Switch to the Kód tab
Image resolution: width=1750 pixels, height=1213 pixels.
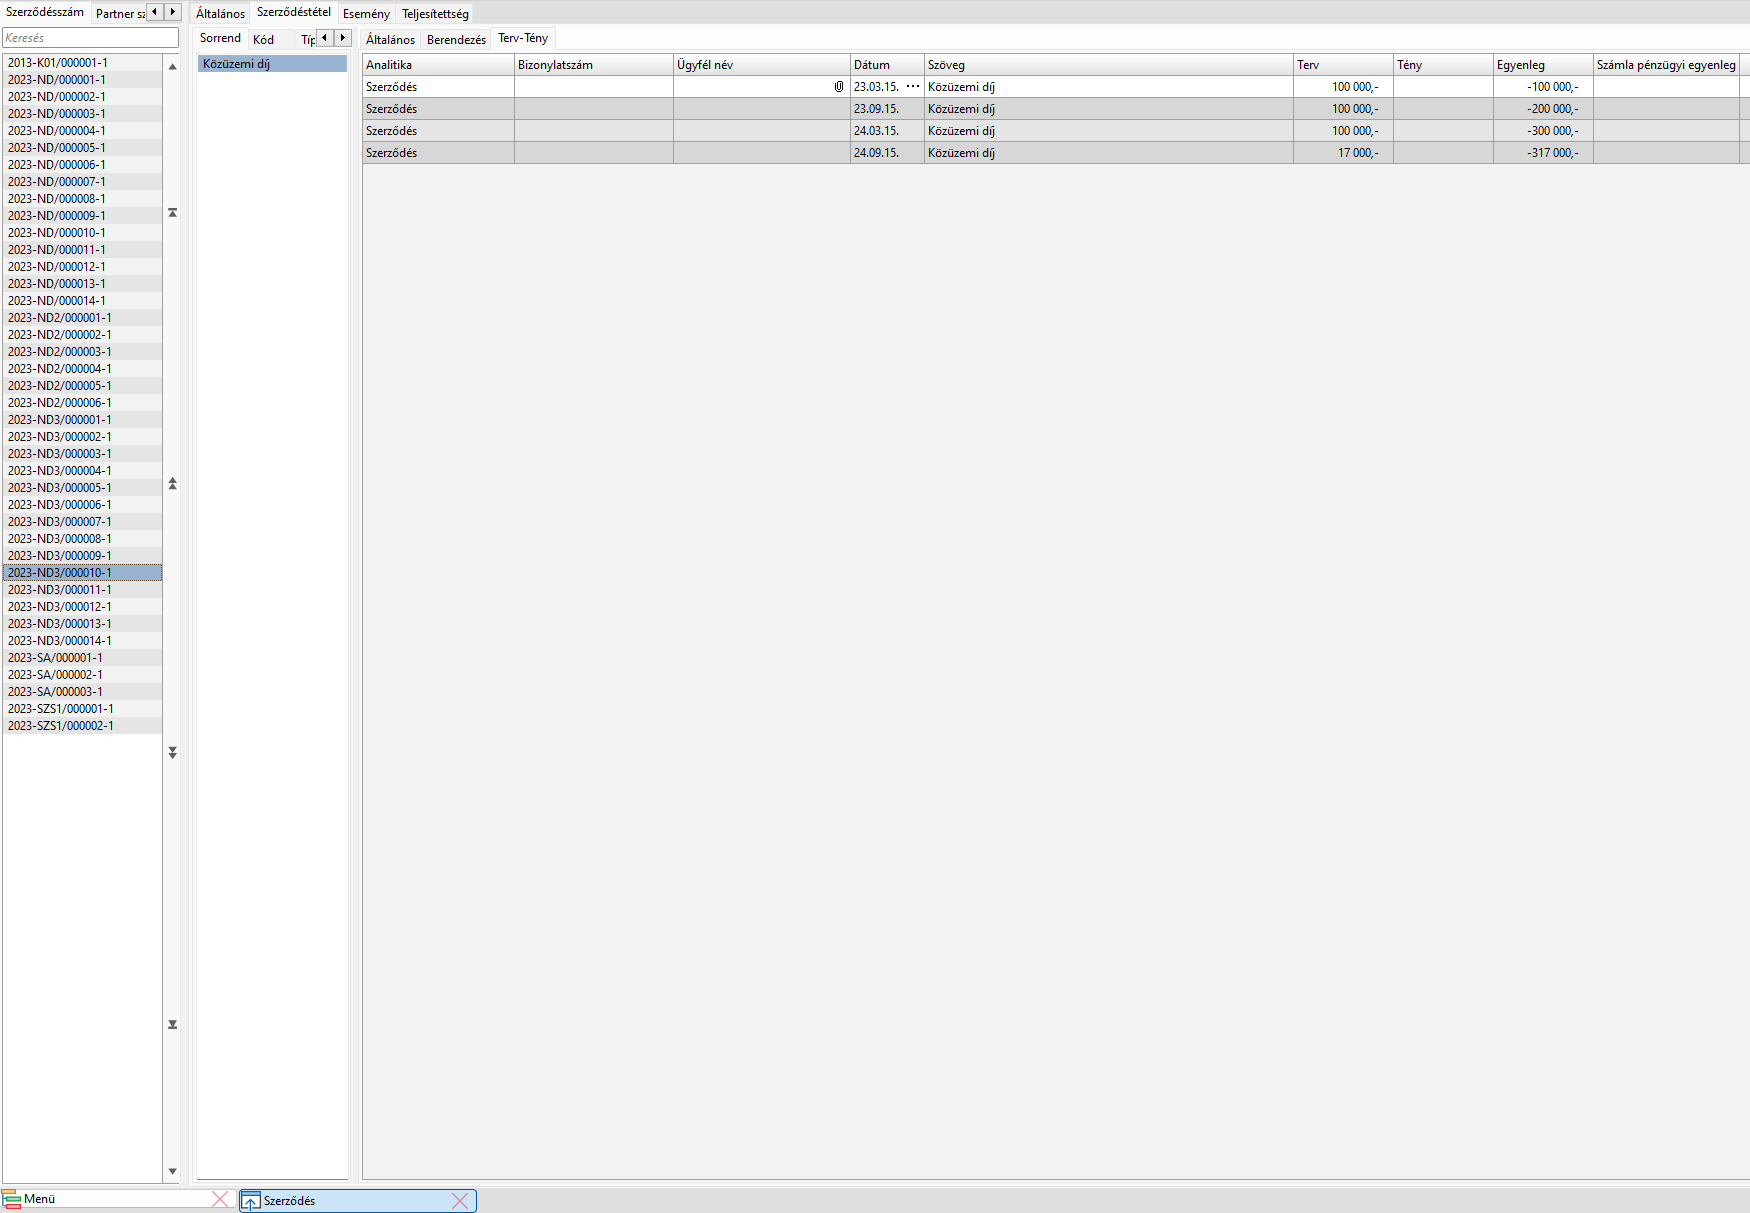click(263, 39)
